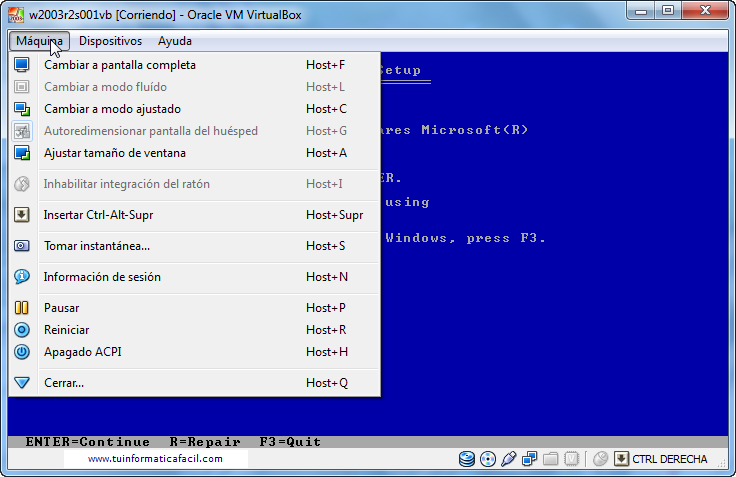Select Autoredimensionar pantalla del huésped

coord(194,131)
